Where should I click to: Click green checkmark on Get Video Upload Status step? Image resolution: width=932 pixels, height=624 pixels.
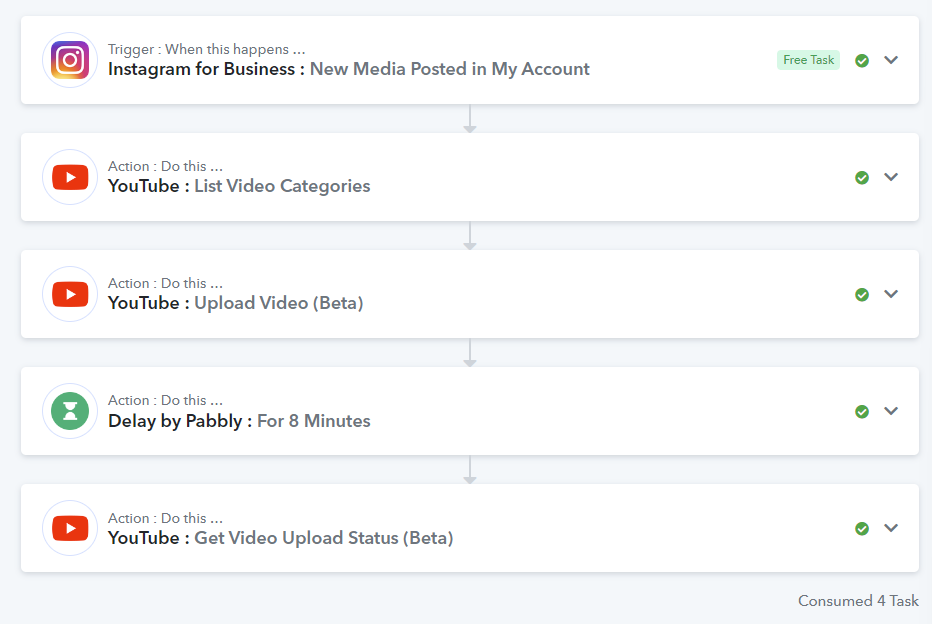862,529
